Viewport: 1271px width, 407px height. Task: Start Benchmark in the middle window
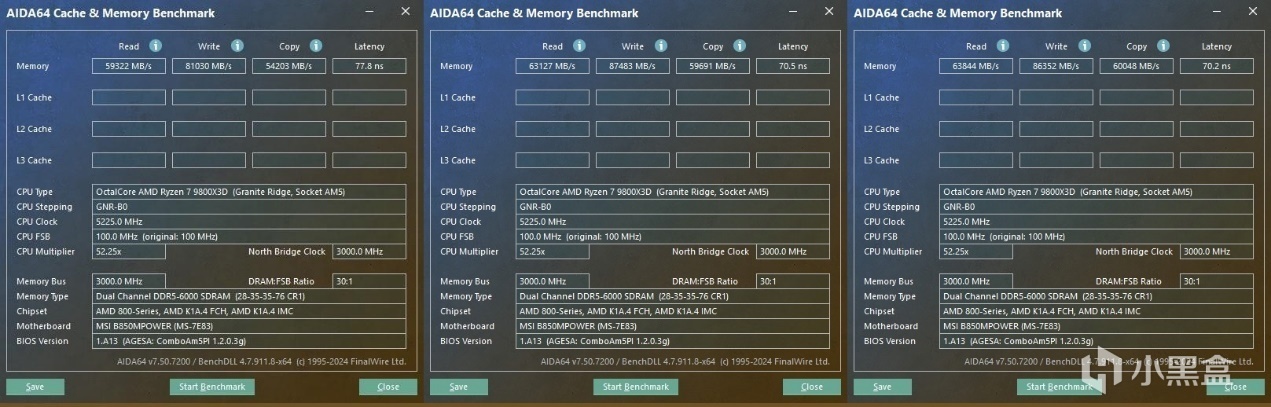pos(636,386)
